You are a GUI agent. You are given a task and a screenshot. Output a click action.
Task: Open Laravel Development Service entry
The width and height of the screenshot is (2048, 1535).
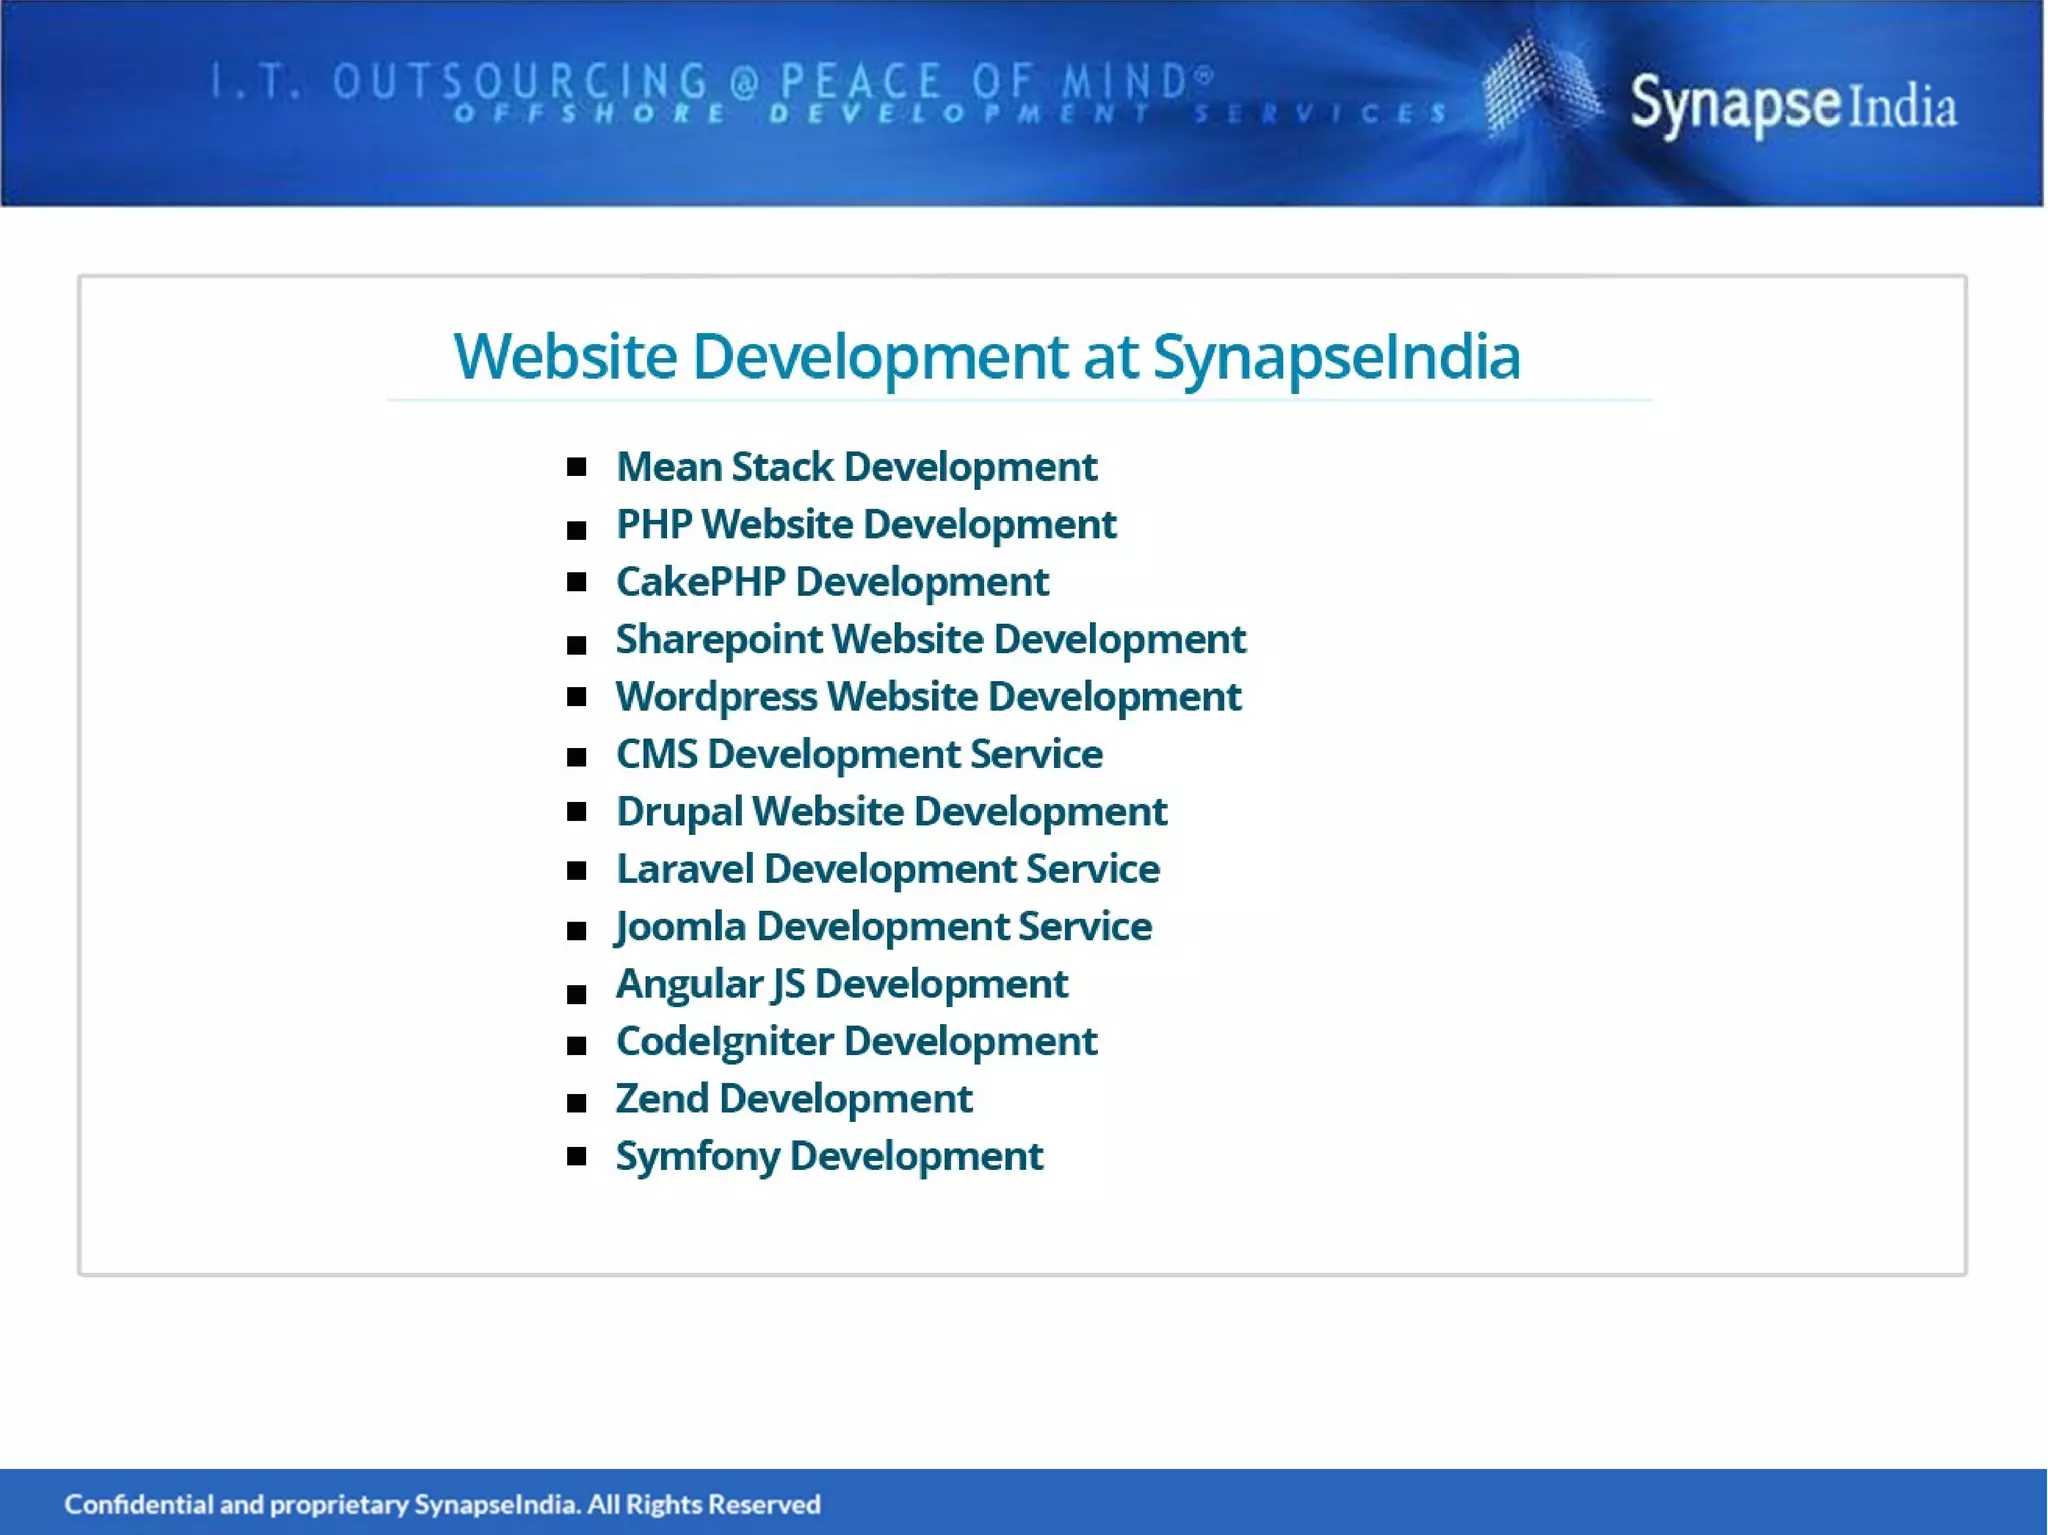tap(887, 869)
